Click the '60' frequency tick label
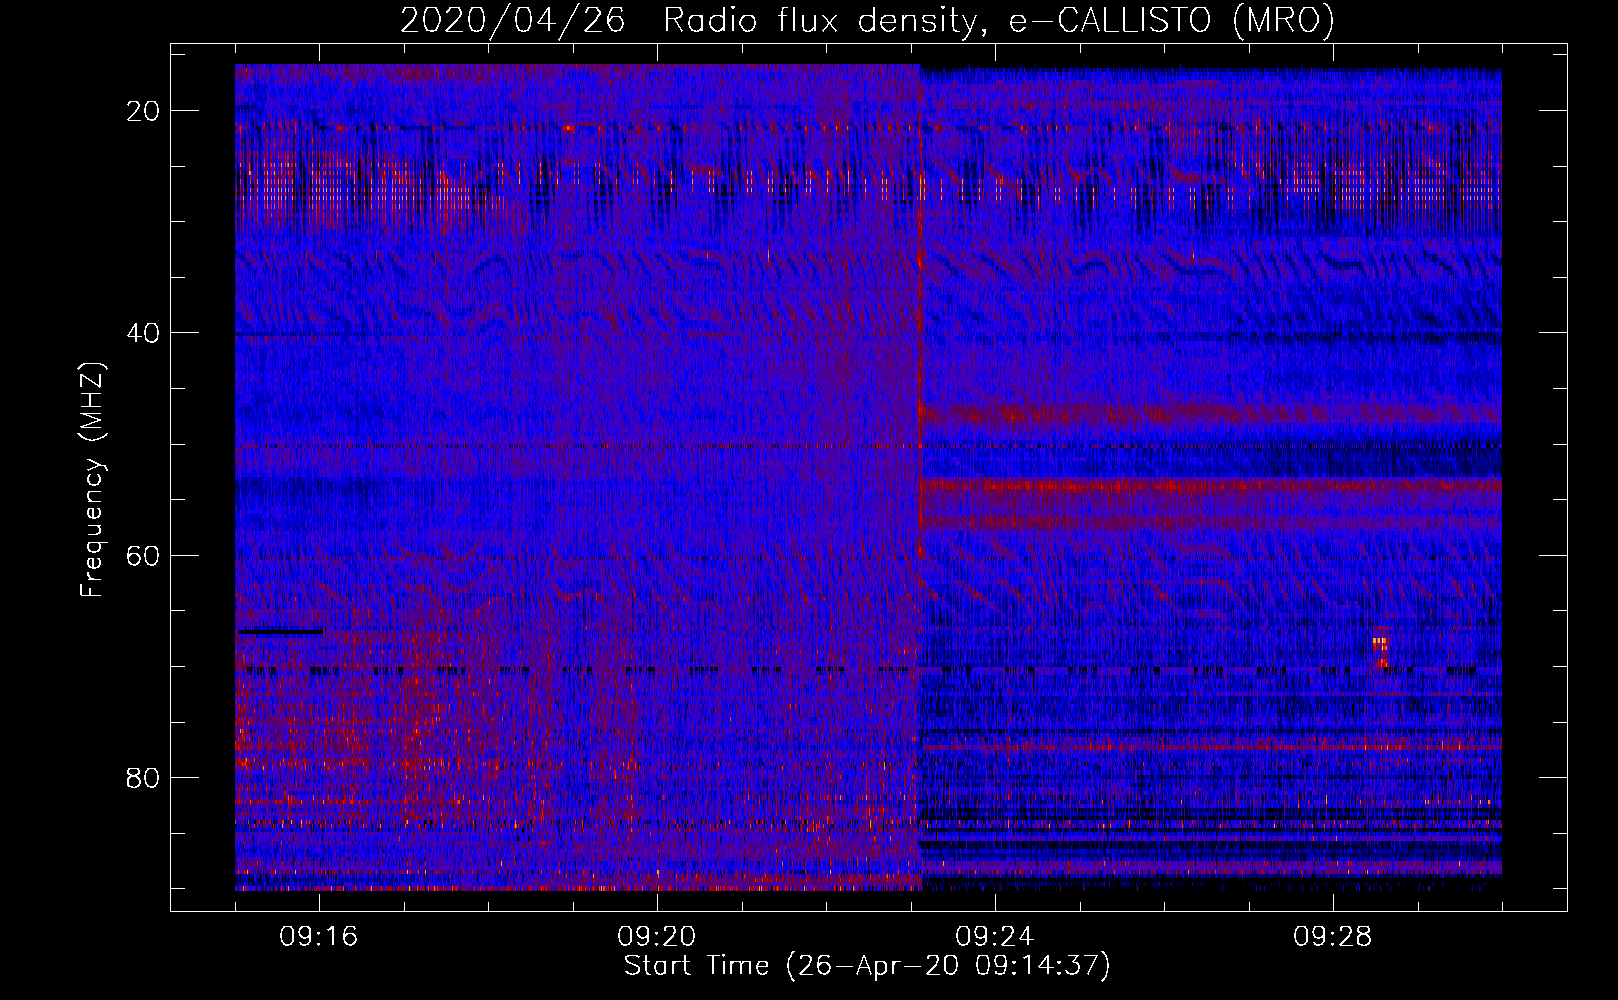The width and height of the screenshot is (1618, 1000). pos(144,555)
